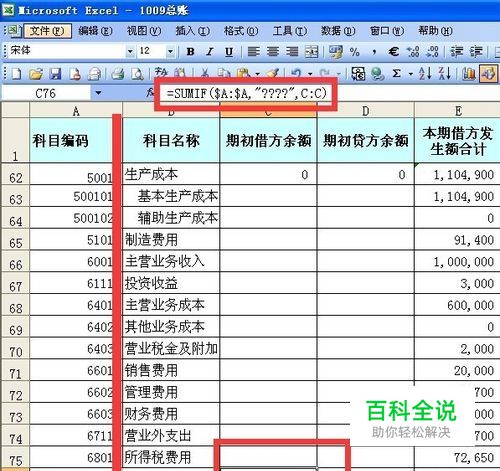Screen dimensions: 500x471
Task: Click the Undo arrow icon
Action: click(x=296, y=73)
